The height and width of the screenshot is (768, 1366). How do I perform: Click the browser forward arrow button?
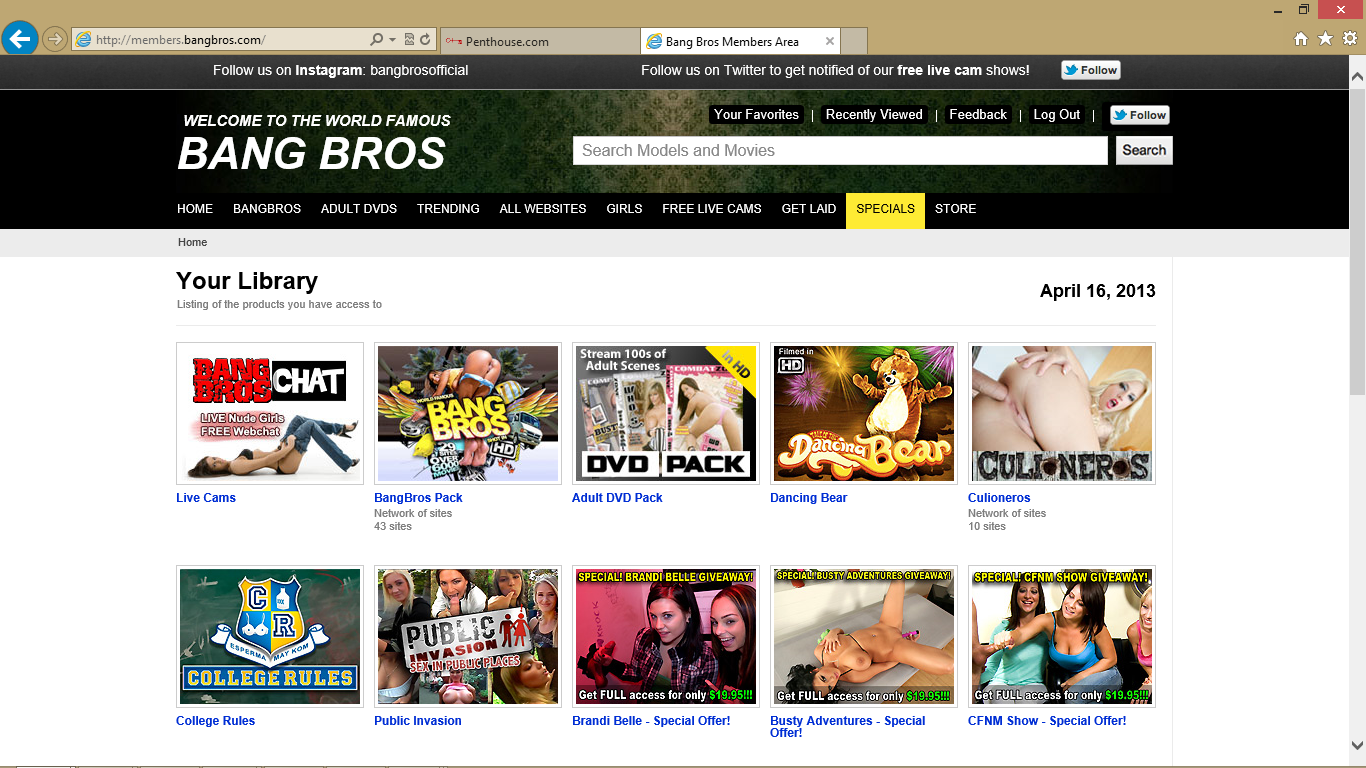tap(55, 40)
